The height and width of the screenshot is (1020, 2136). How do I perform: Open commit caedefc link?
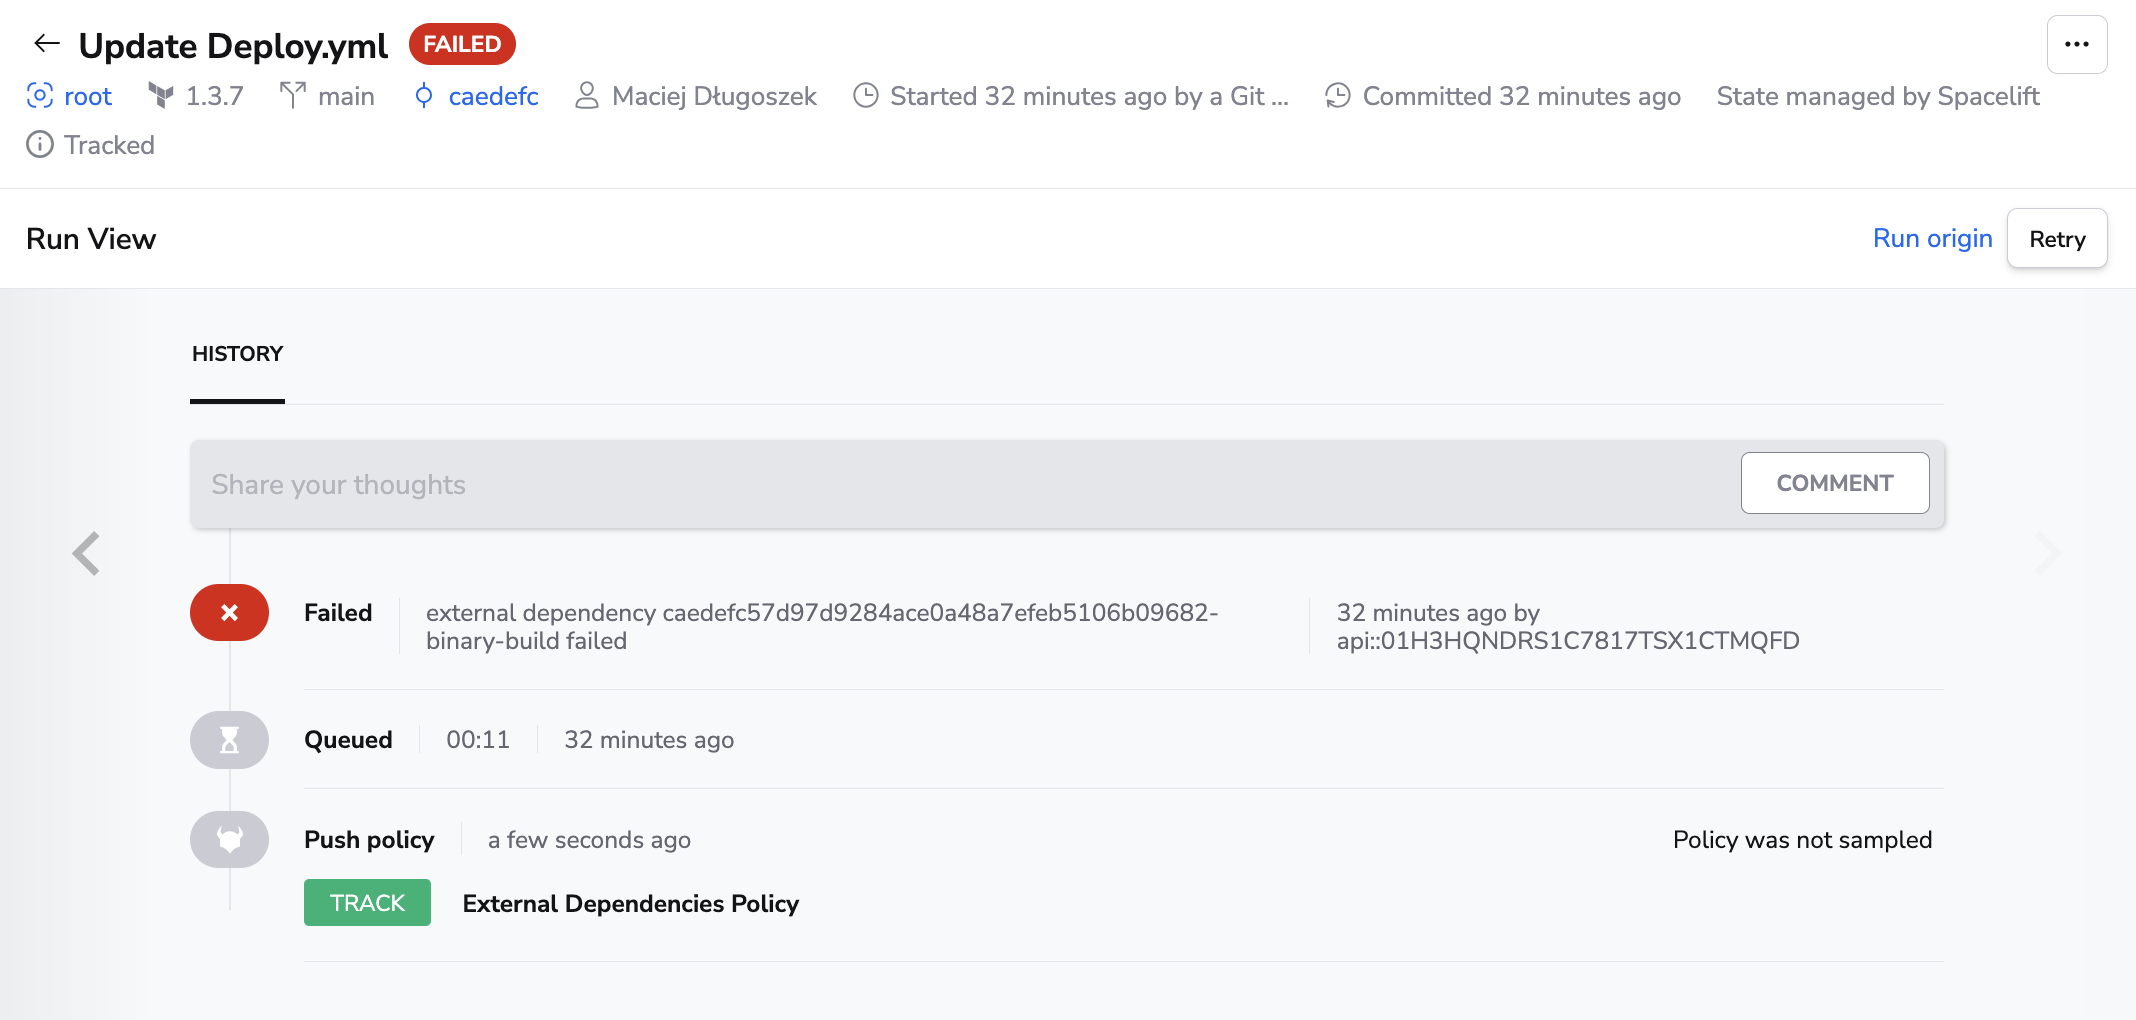click(493, 96)
